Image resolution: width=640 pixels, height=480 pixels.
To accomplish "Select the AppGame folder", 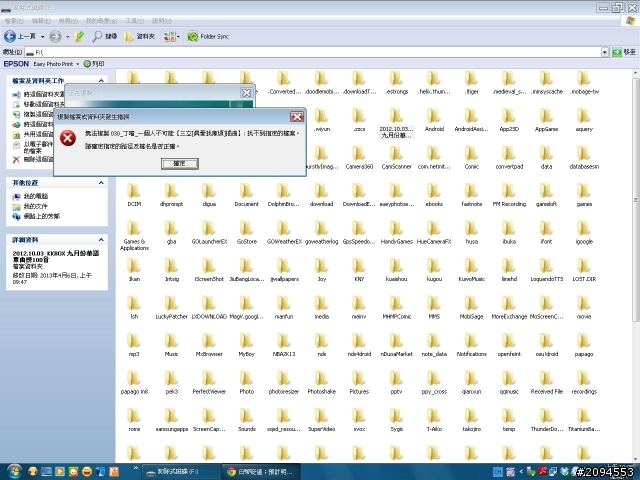I will coord(547,120).
